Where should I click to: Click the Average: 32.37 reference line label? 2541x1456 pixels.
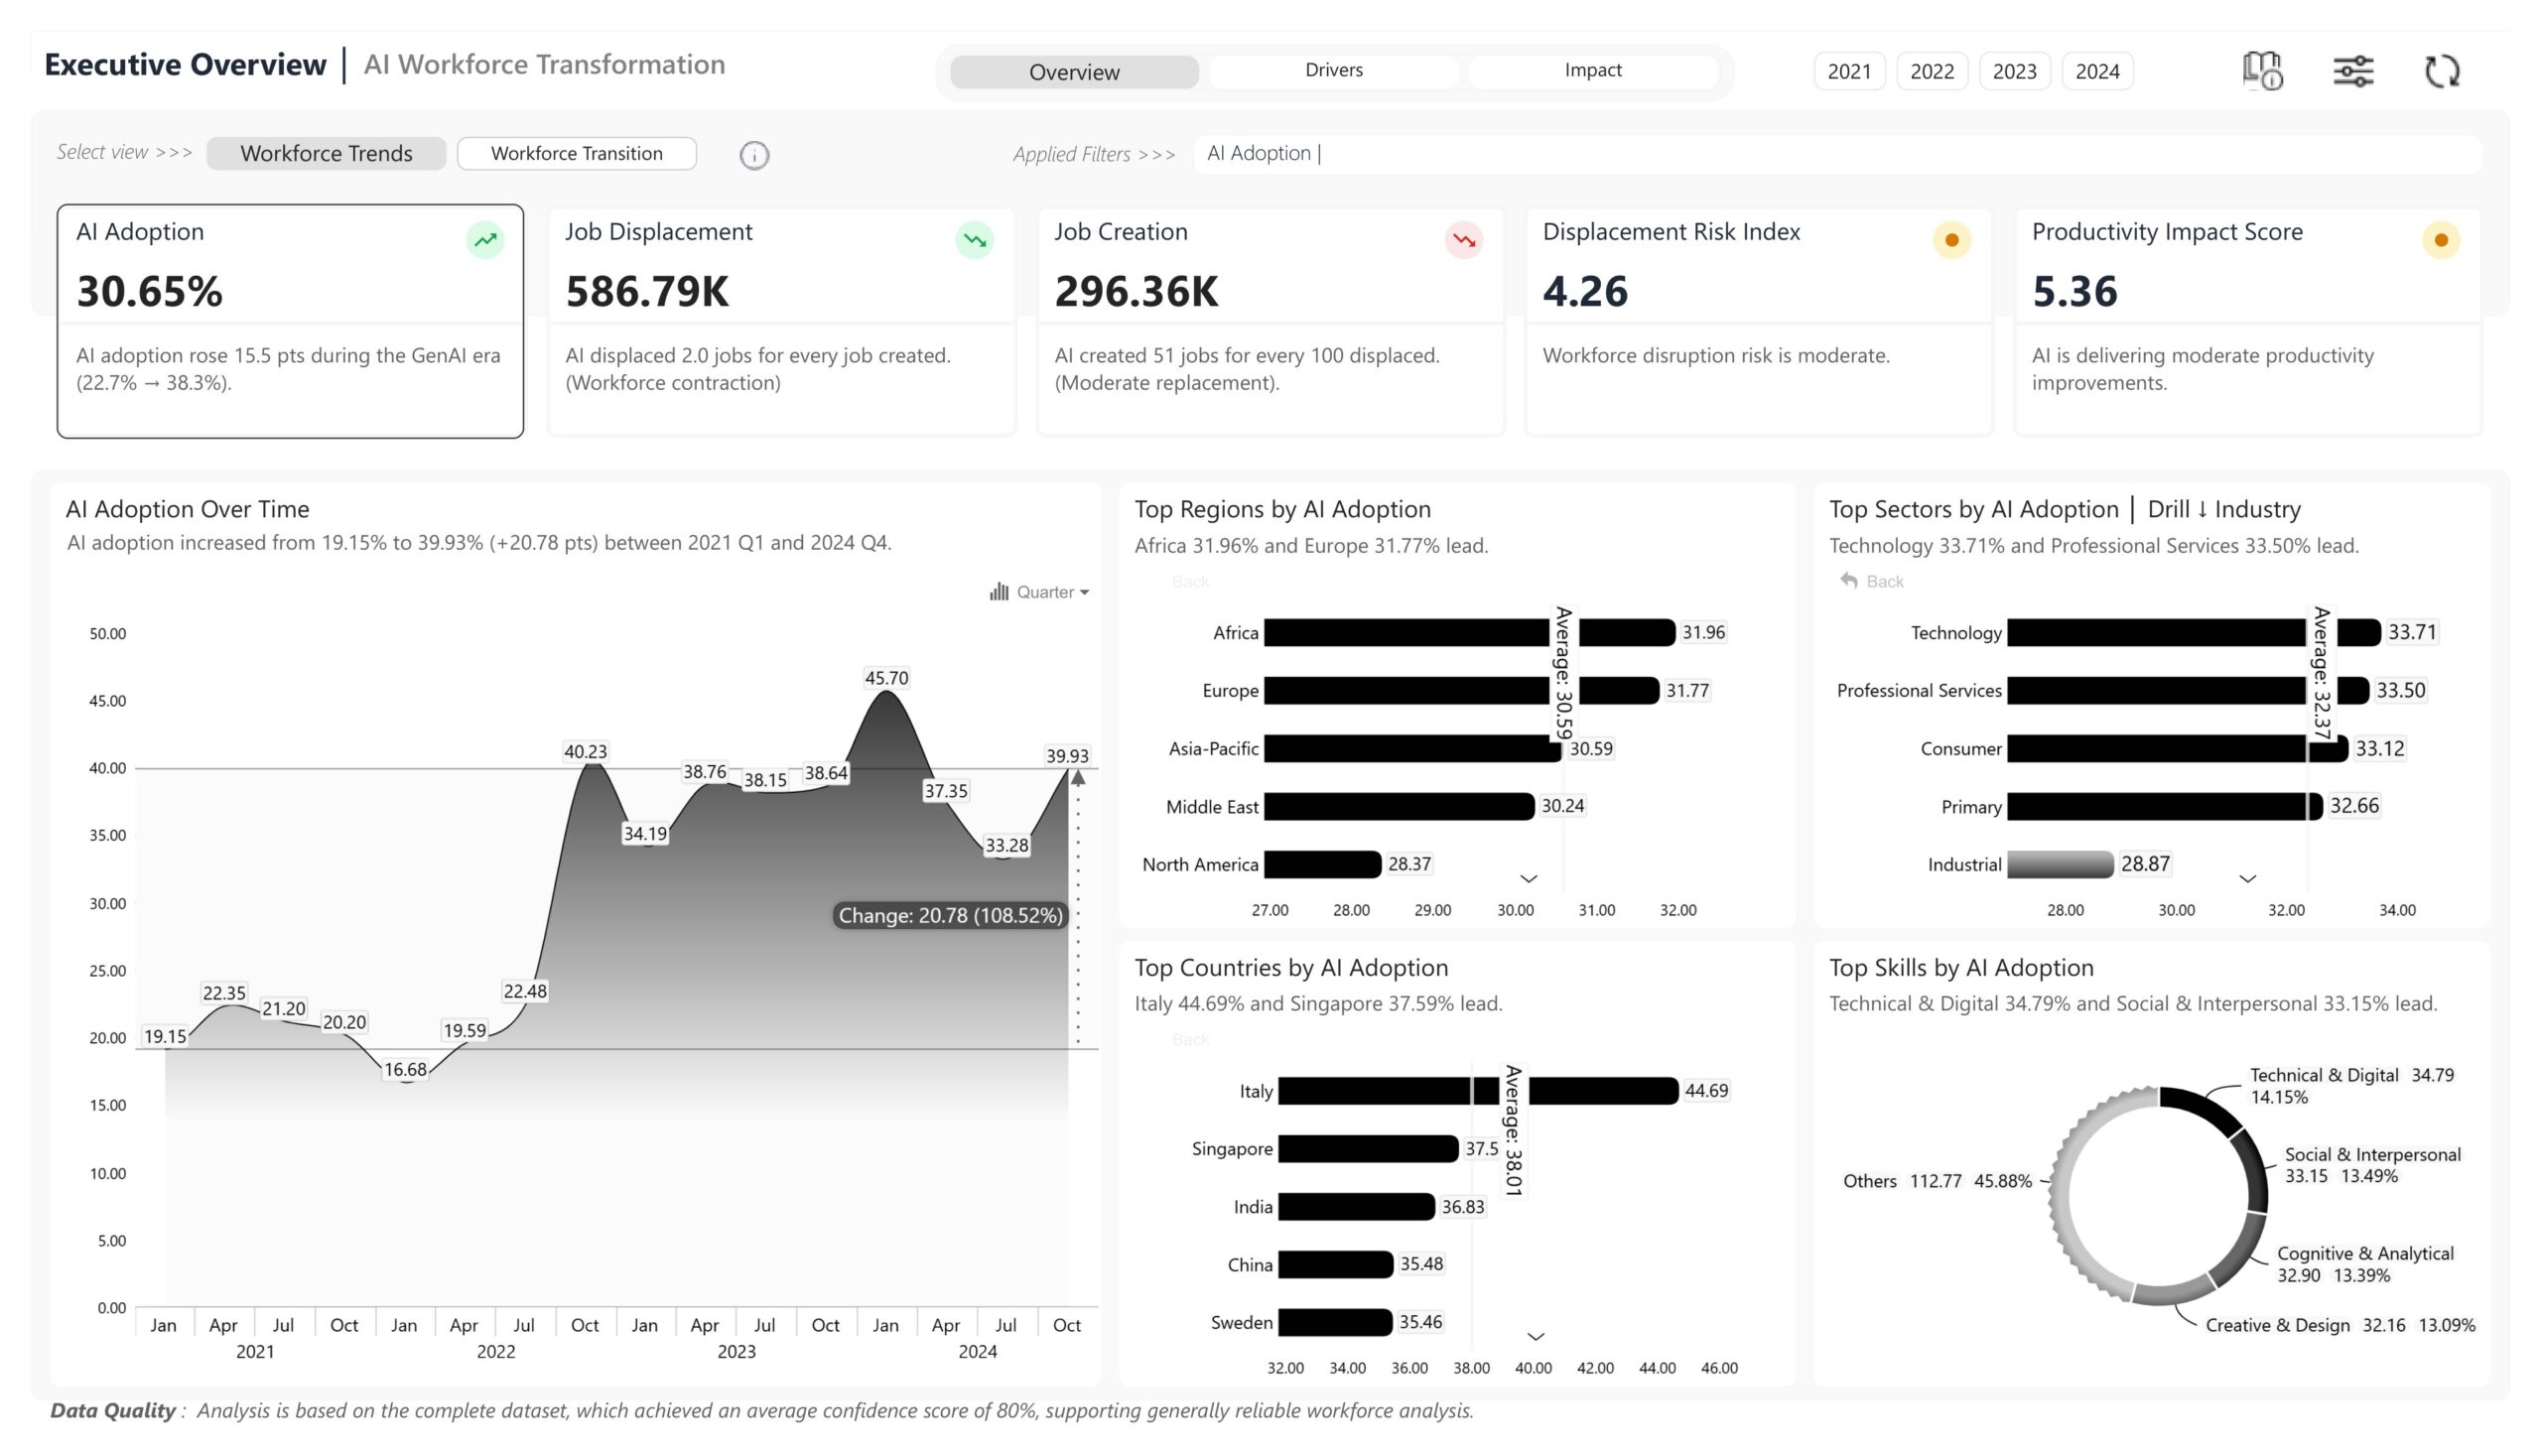(x=2321, y=673)
